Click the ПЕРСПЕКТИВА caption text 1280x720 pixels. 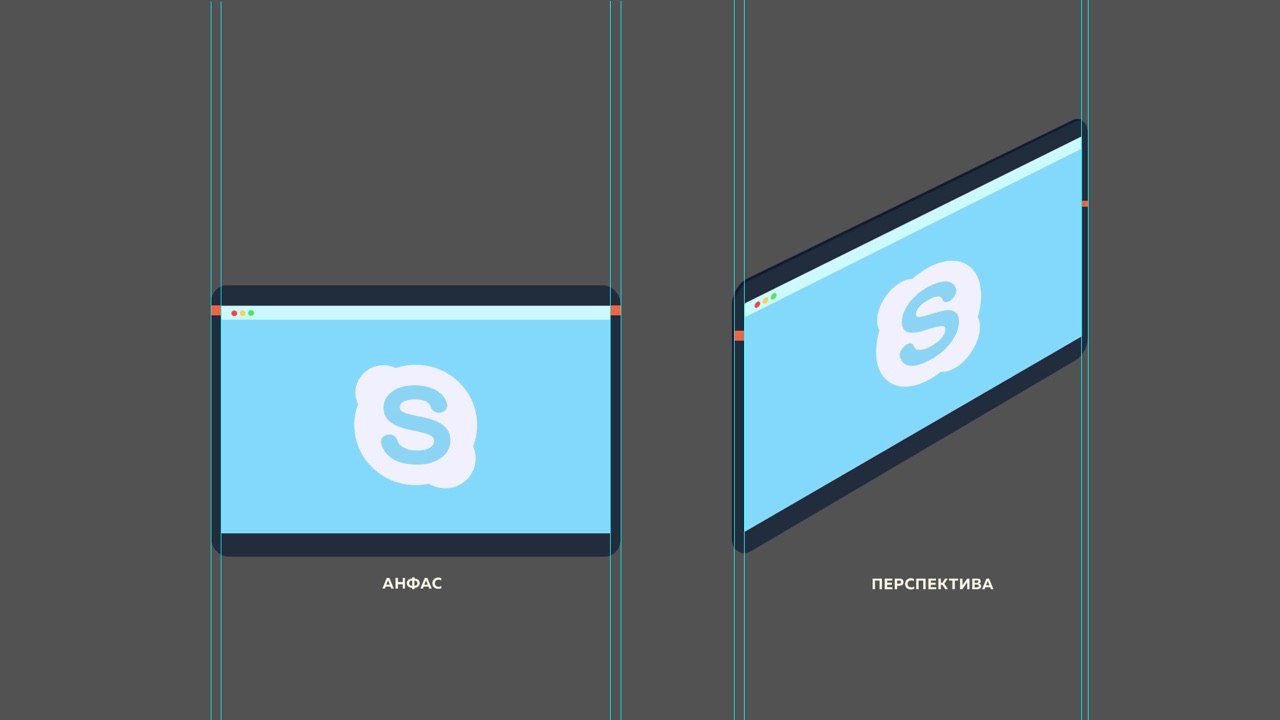coord(932,584)
